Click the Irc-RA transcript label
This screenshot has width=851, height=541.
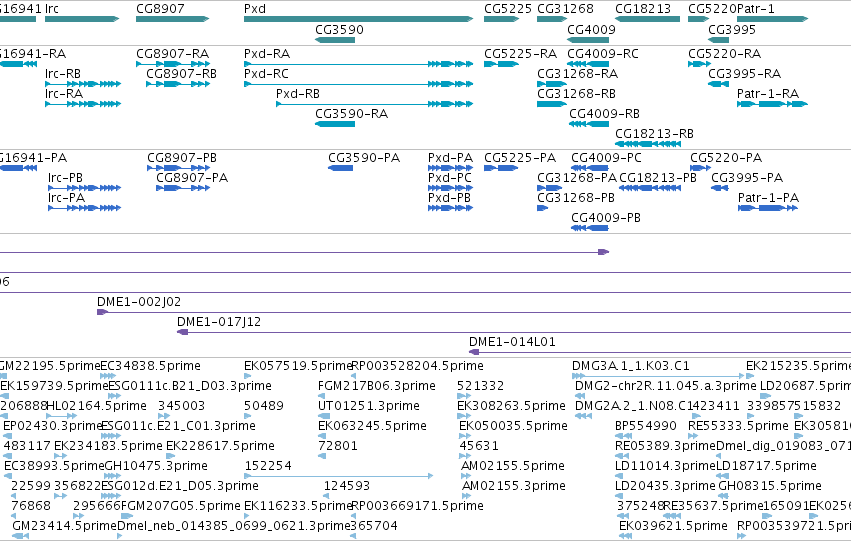pos(64,94)
